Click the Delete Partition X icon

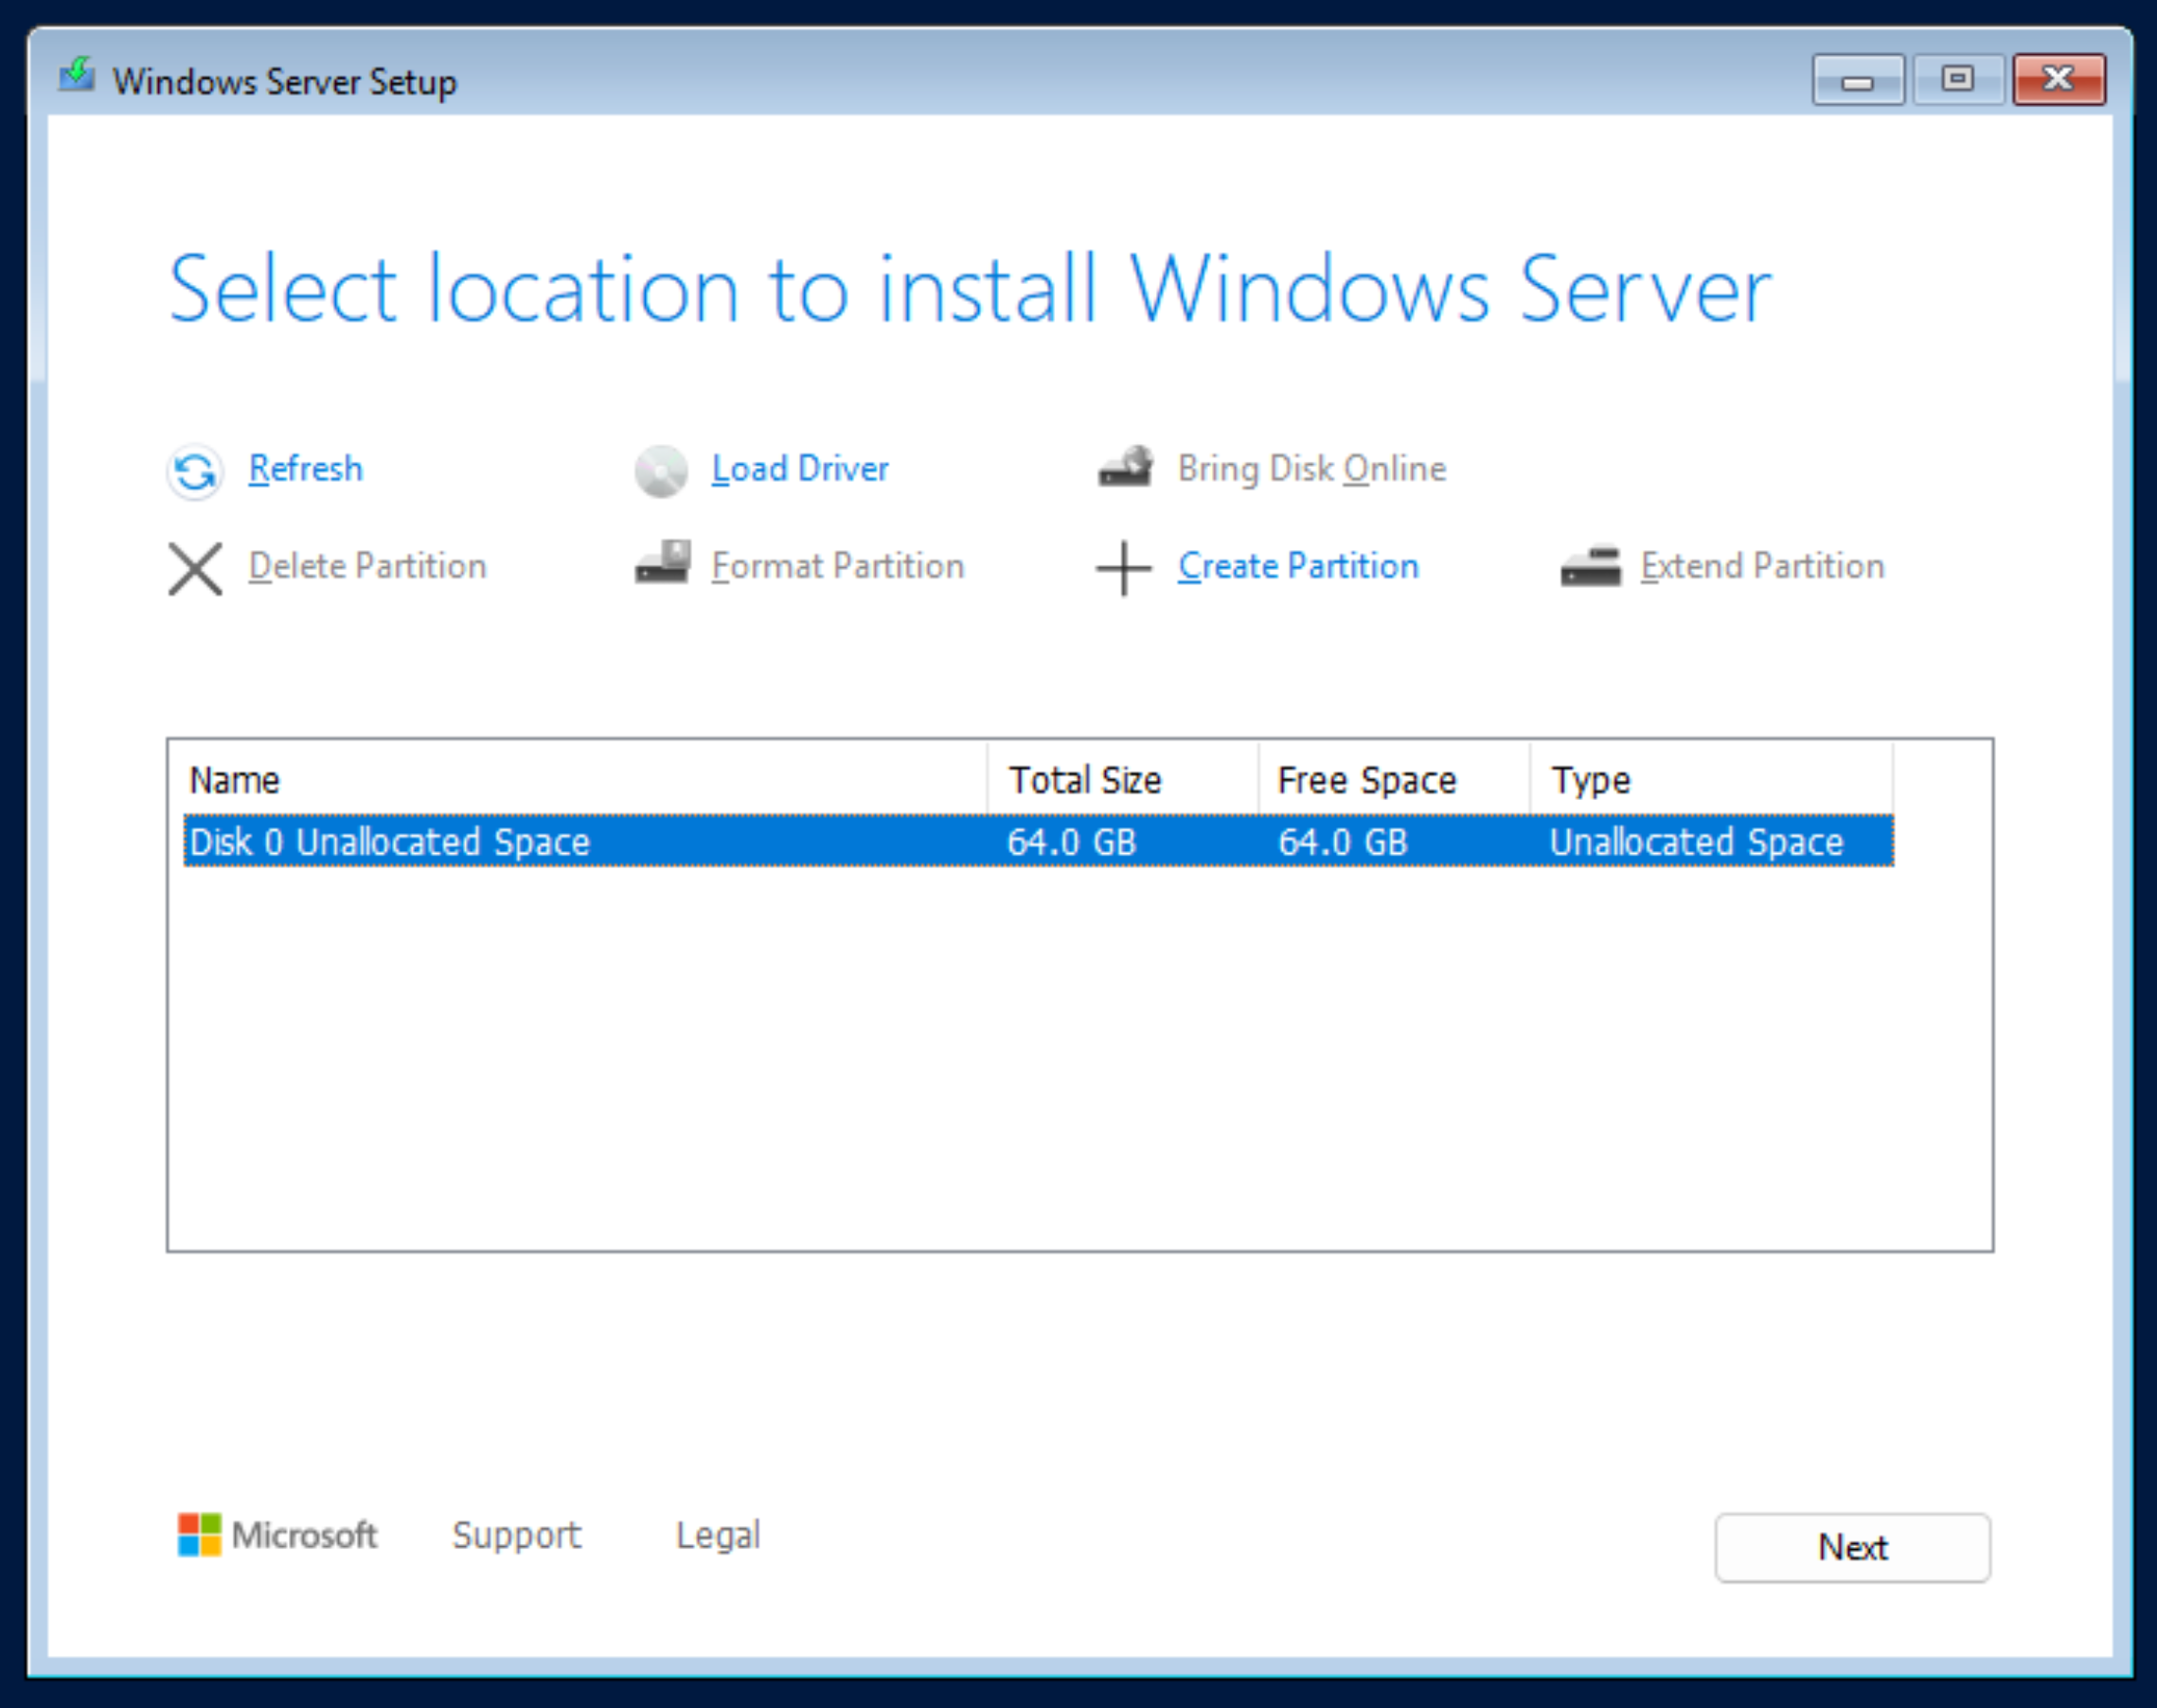(195, 569)
